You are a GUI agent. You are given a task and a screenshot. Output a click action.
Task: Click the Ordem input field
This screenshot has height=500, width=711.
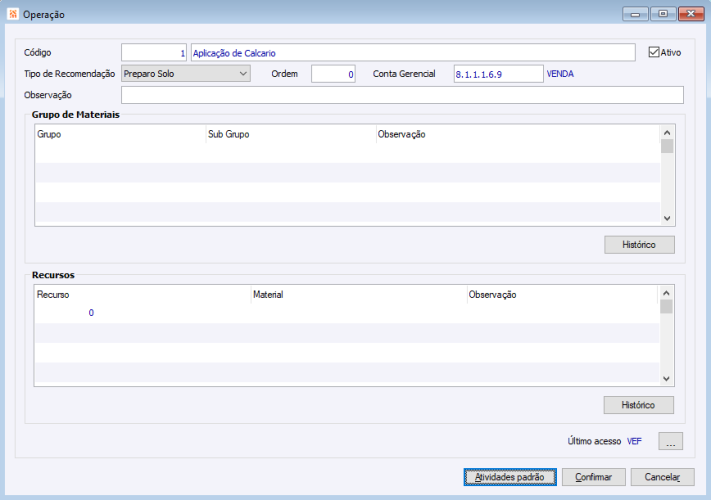pyautogui.click(x=333, y=74)
